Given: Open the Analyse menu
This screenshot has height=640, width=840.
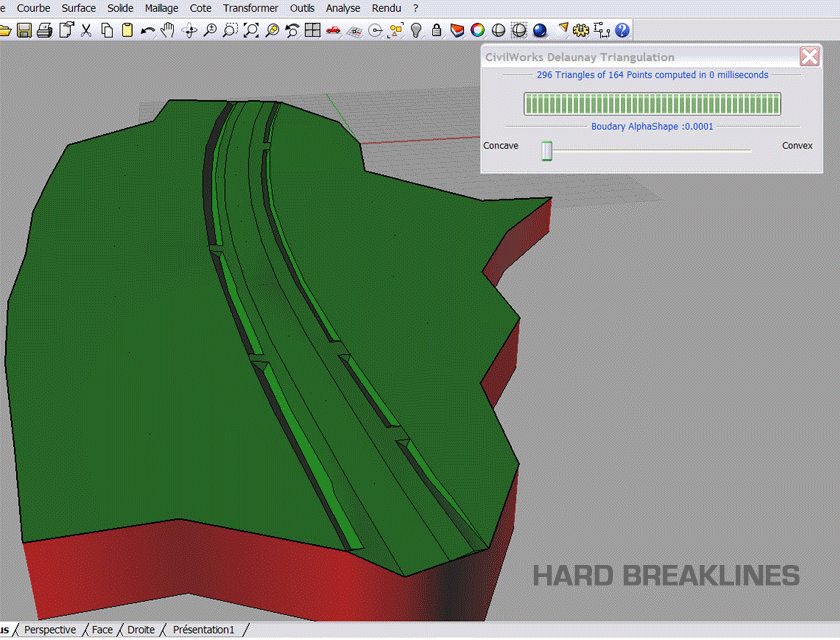Looking at the screenshot, I should click(343, 8).
